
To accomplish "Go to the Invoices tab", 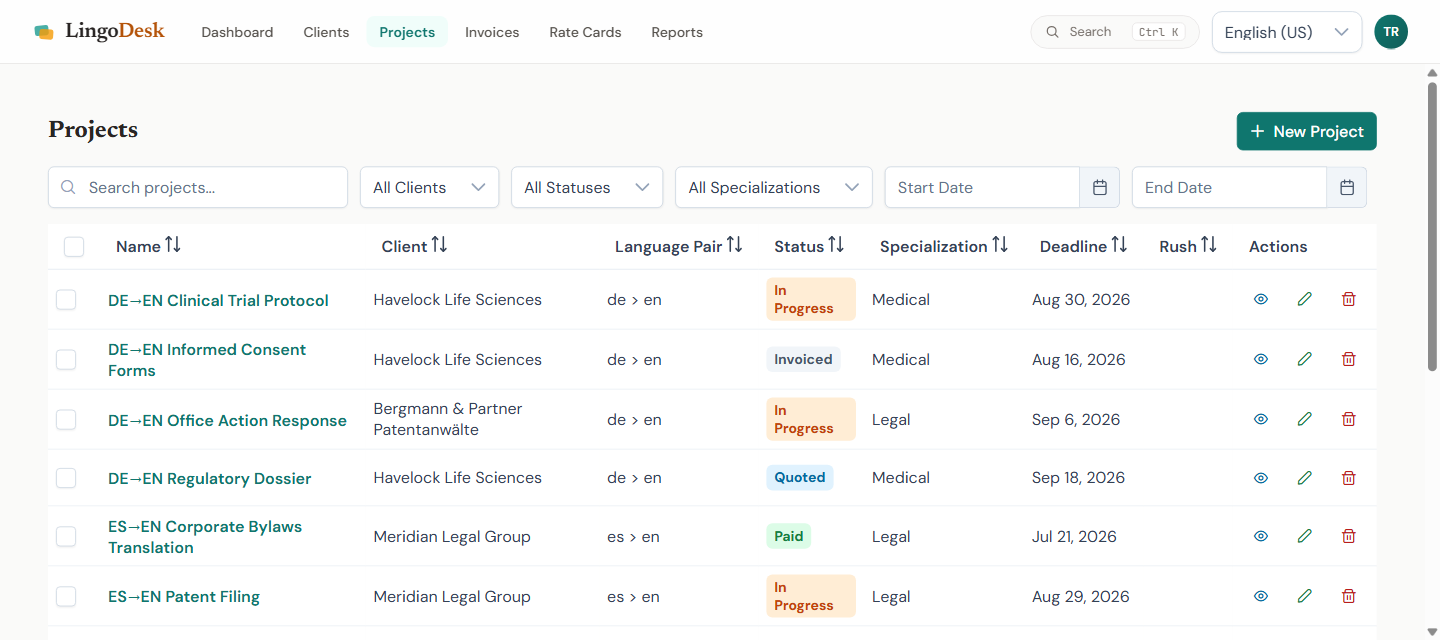I will (x=492, y=32).
